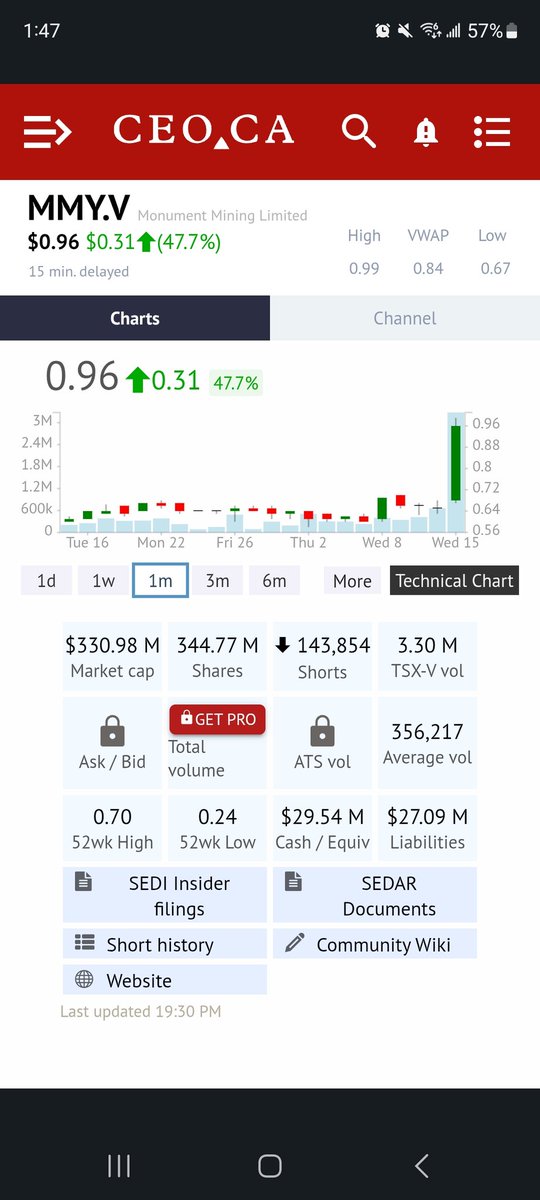Tap the SEDAR Documents file icon
The image size is (540, 1200).
point(293,882)
